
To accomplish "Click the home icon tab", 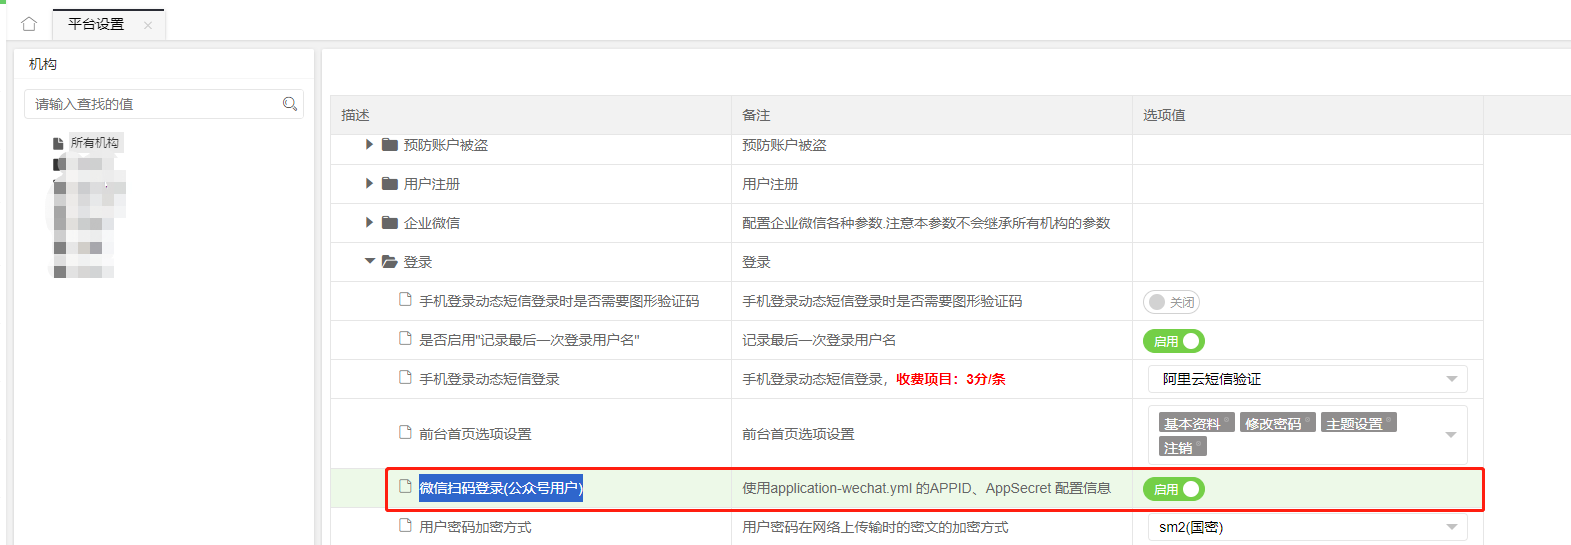I will (x=29, y=24).
